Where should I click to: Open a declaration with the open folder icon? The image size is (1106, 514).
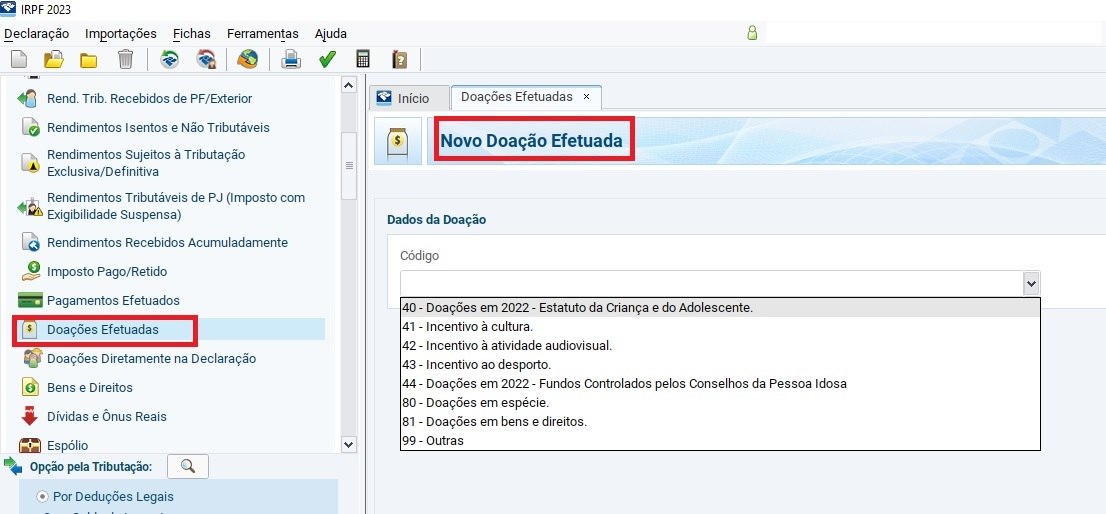point(53,60)
